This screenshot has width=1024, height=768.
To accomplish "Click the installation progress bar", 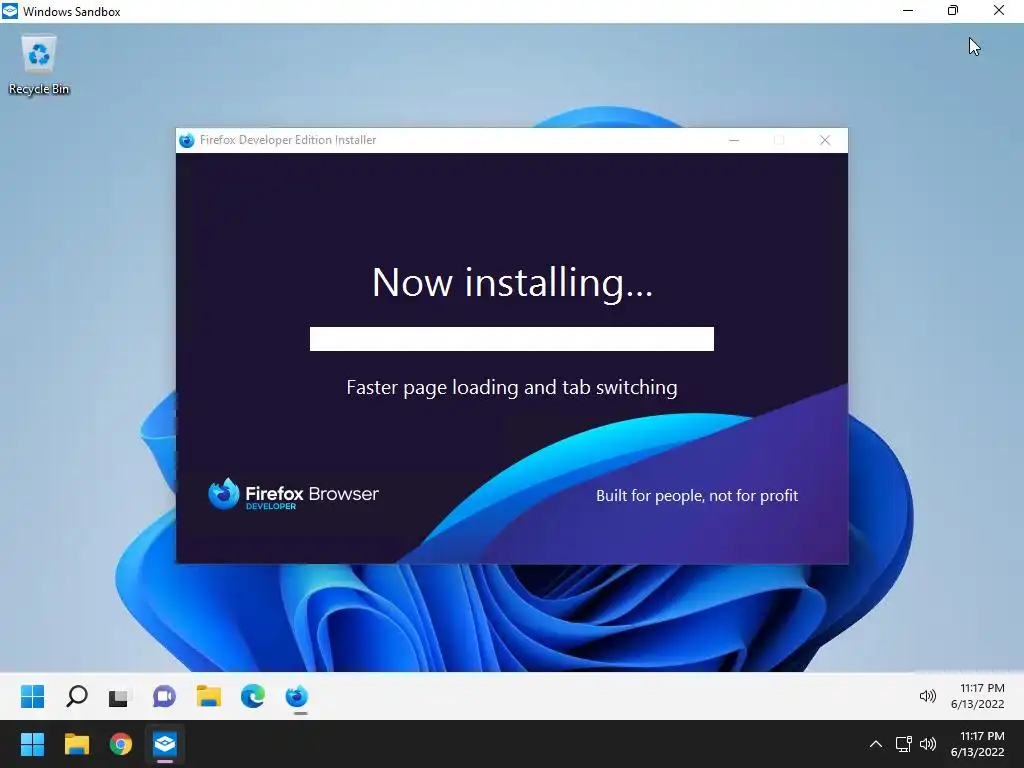I will [x=511, y=339].
